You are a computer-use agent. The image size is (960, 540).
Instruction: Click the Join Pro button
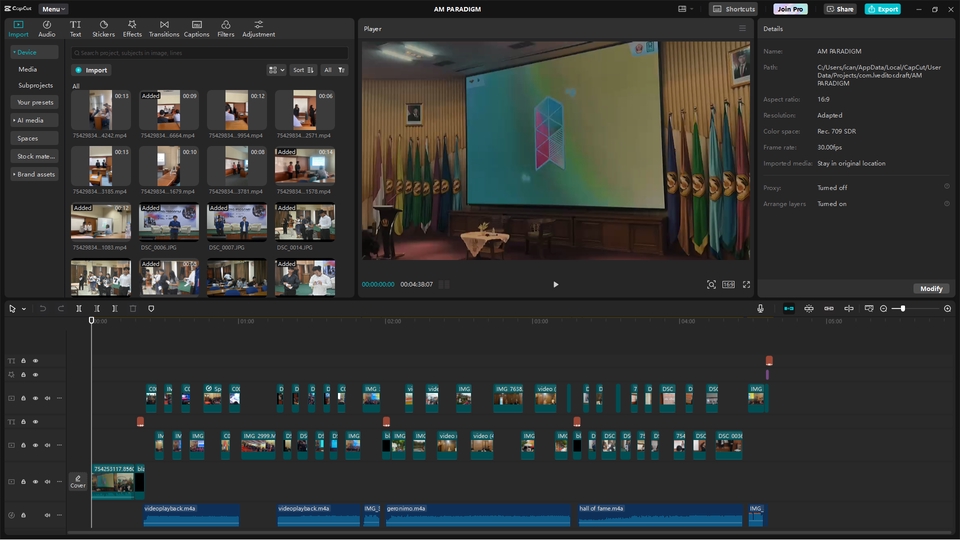click(790, 9)
